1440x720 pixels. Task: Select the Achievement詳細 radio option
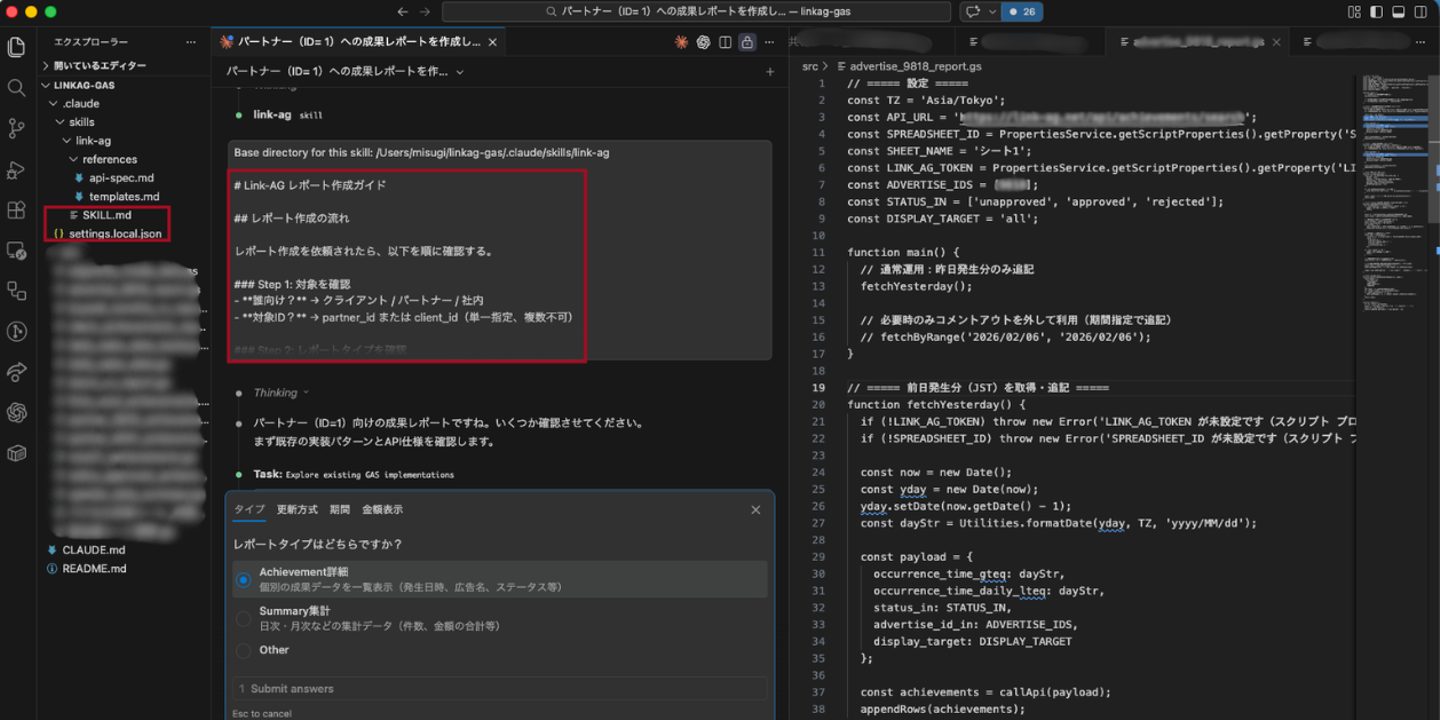click(243, 580)
